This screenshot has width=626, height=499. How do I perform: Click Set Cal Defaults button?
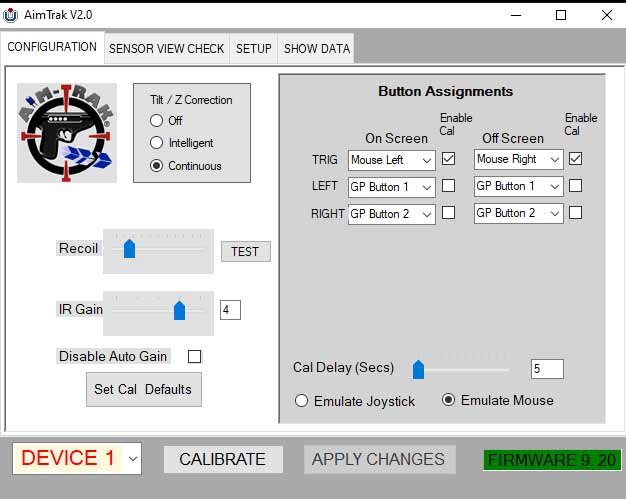point(144,390)
